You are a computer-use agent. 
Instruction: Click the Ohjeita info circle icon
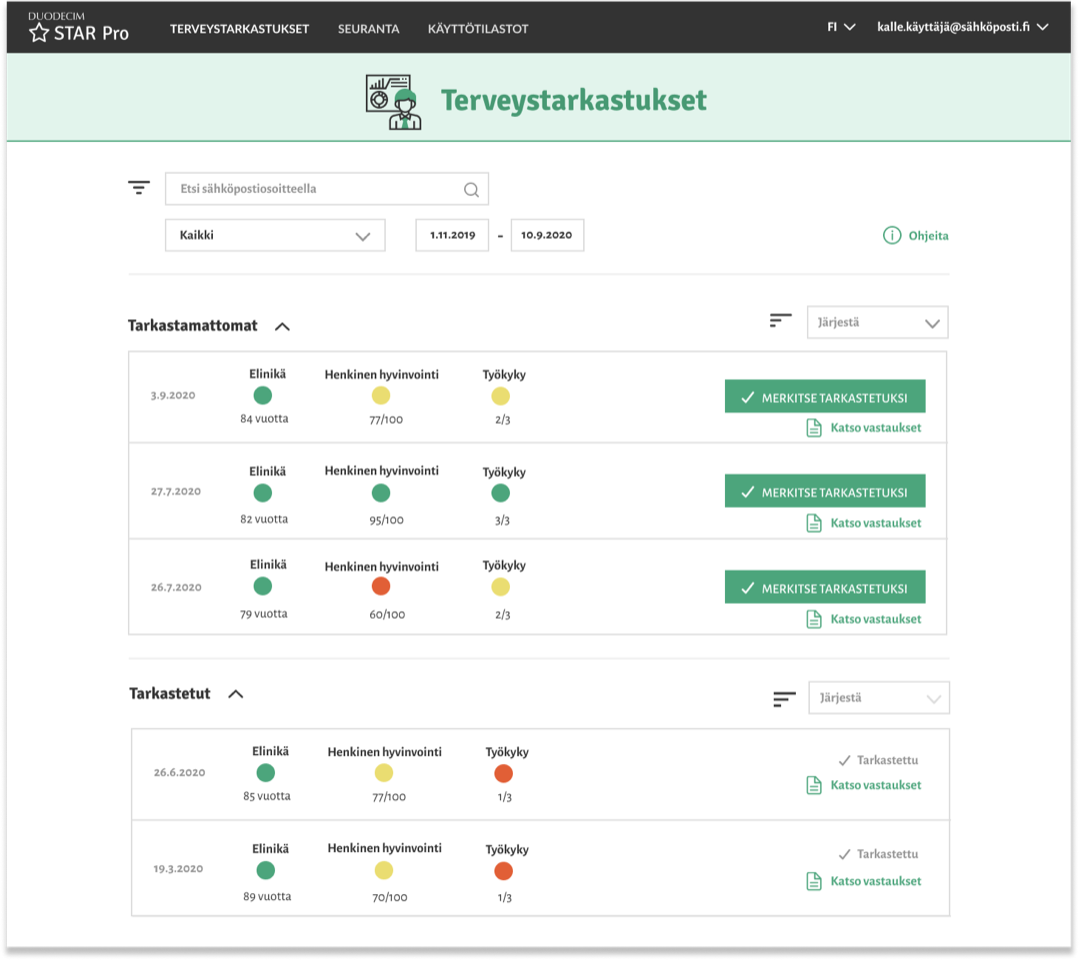(x=892, y=235)
